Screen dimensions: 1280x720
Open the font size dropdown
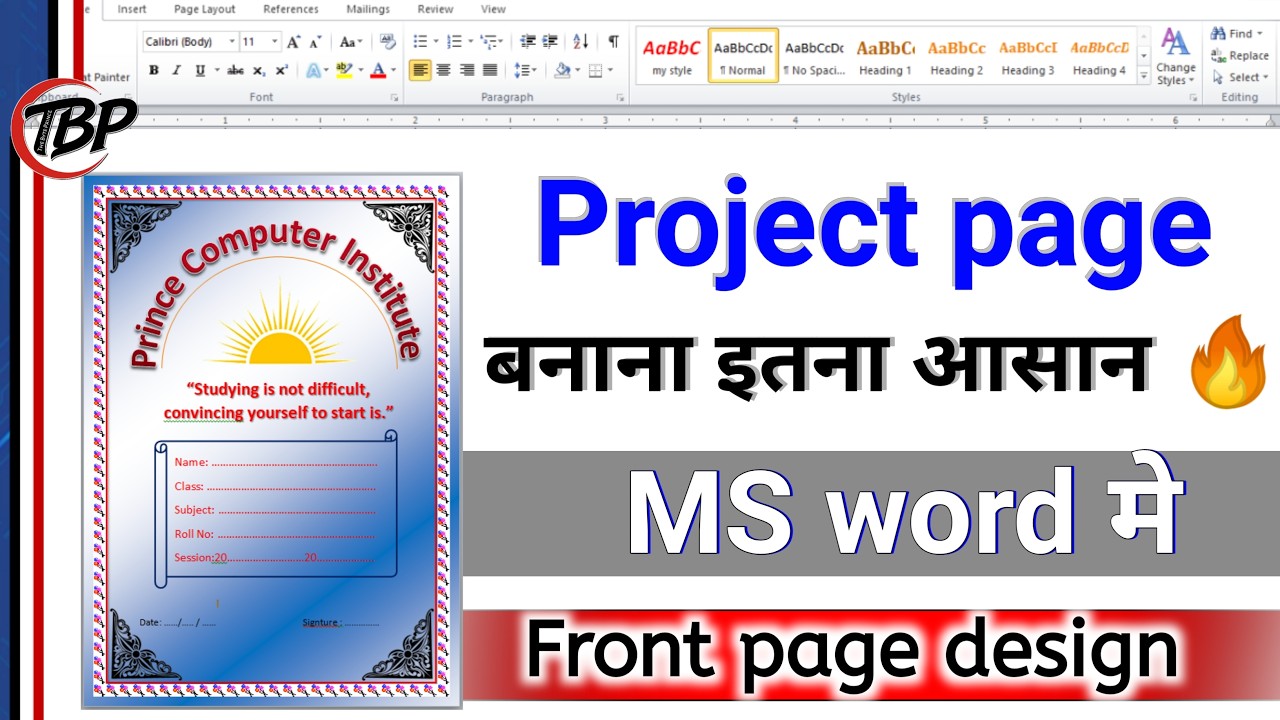(x=275, y=42)
